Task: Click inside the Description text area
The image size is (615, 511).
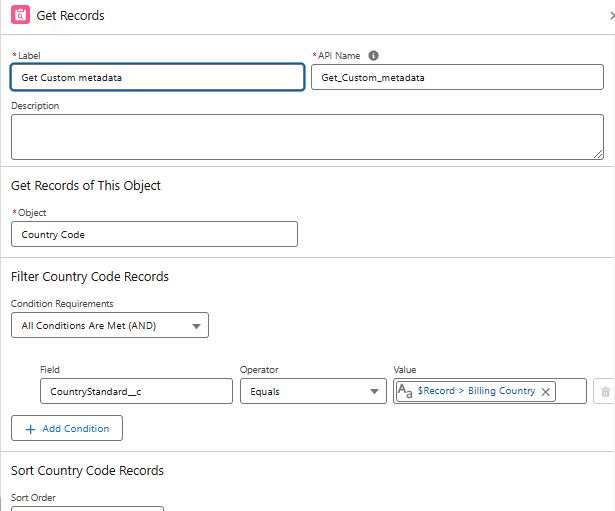Action: pyautogui.click(x=308, y=137)
